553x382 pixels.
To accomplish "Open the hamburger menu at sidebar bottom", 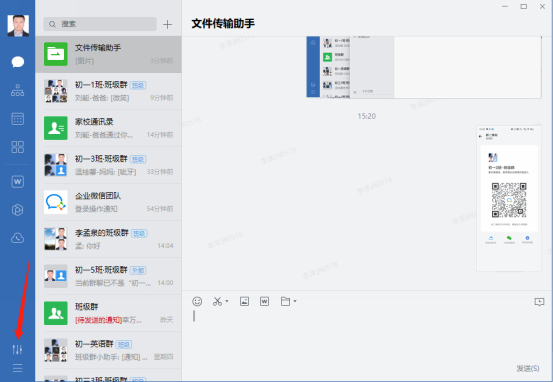I will [x=17, y=368].
